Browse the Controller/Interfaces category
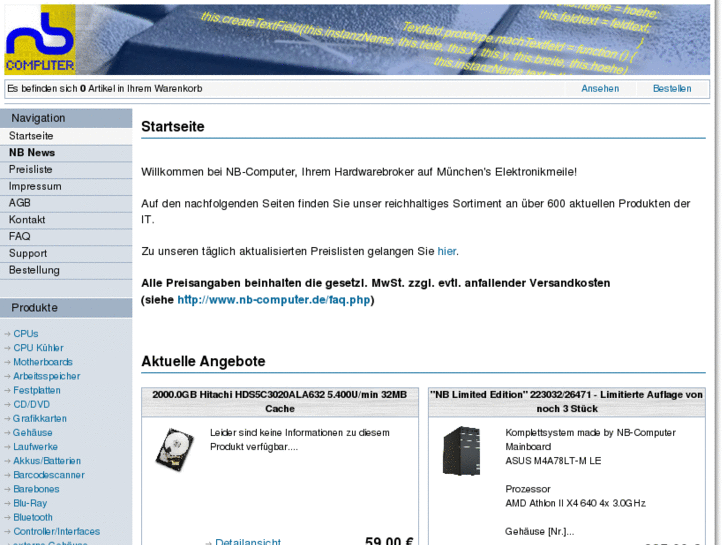The height and width of the screenshot is (545, 727). pyautogui.click(x=57, y=532)
